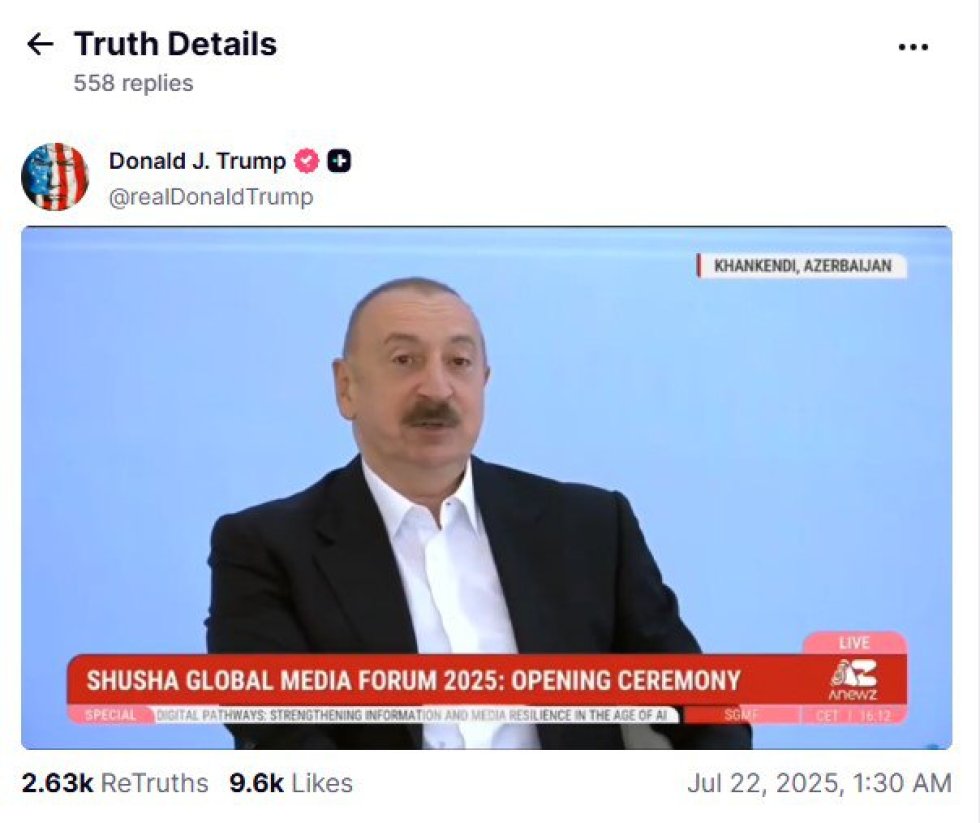Go back using the left arrow
The image size is (980, 823).
click(41, 44)
